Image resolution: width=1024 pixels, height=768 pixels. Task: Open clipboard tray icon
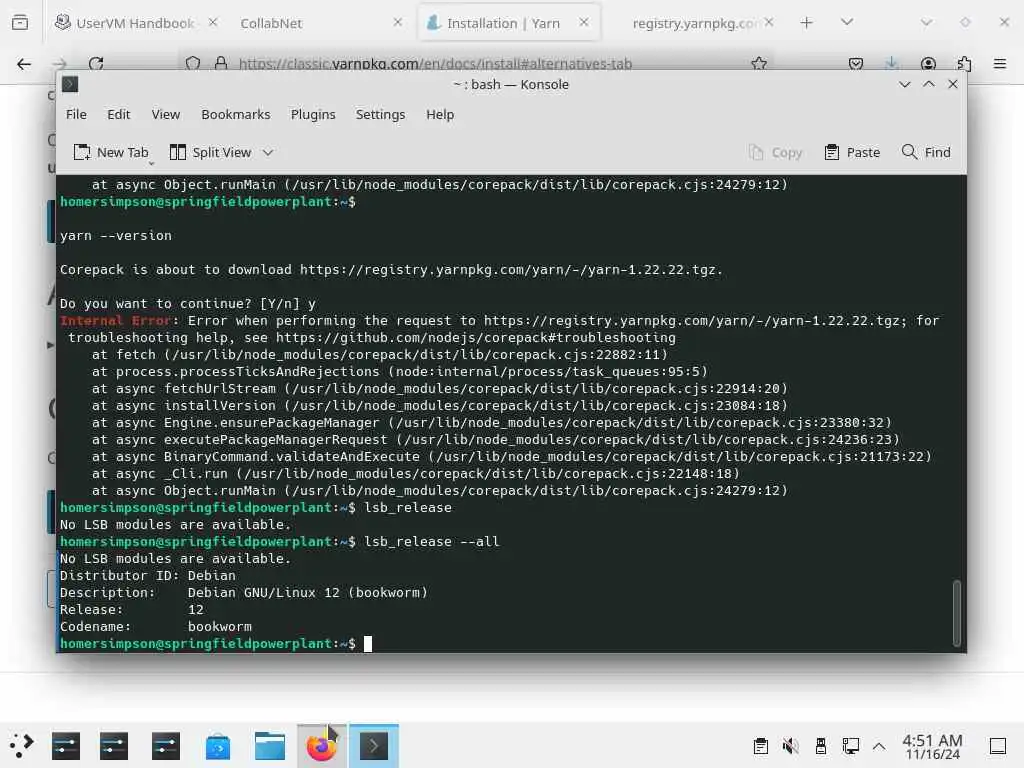tap(760, 746)
